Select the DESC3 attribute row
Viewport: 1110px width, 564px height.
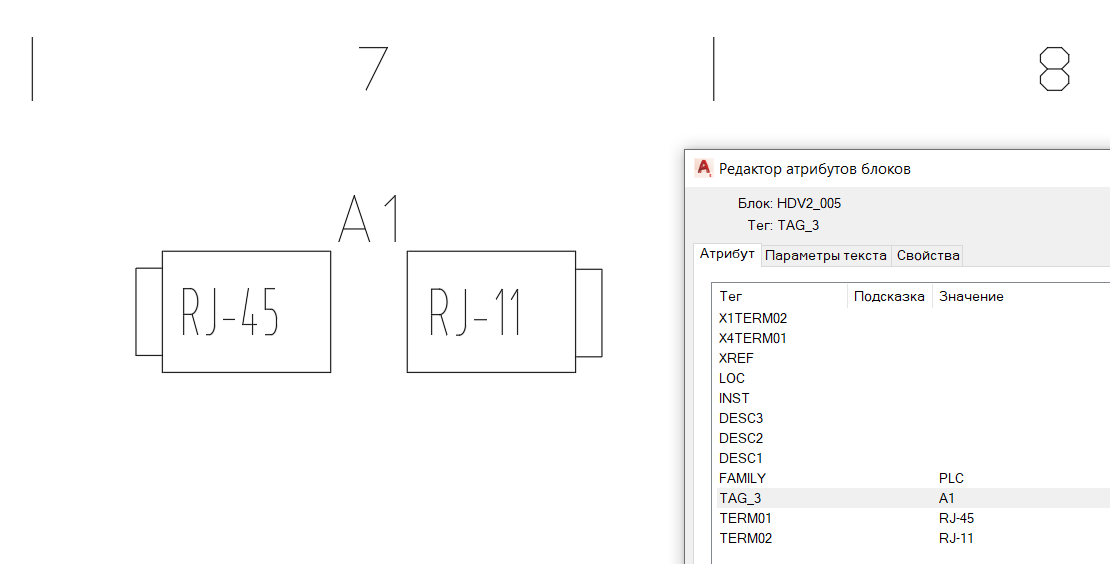point(913,418)
